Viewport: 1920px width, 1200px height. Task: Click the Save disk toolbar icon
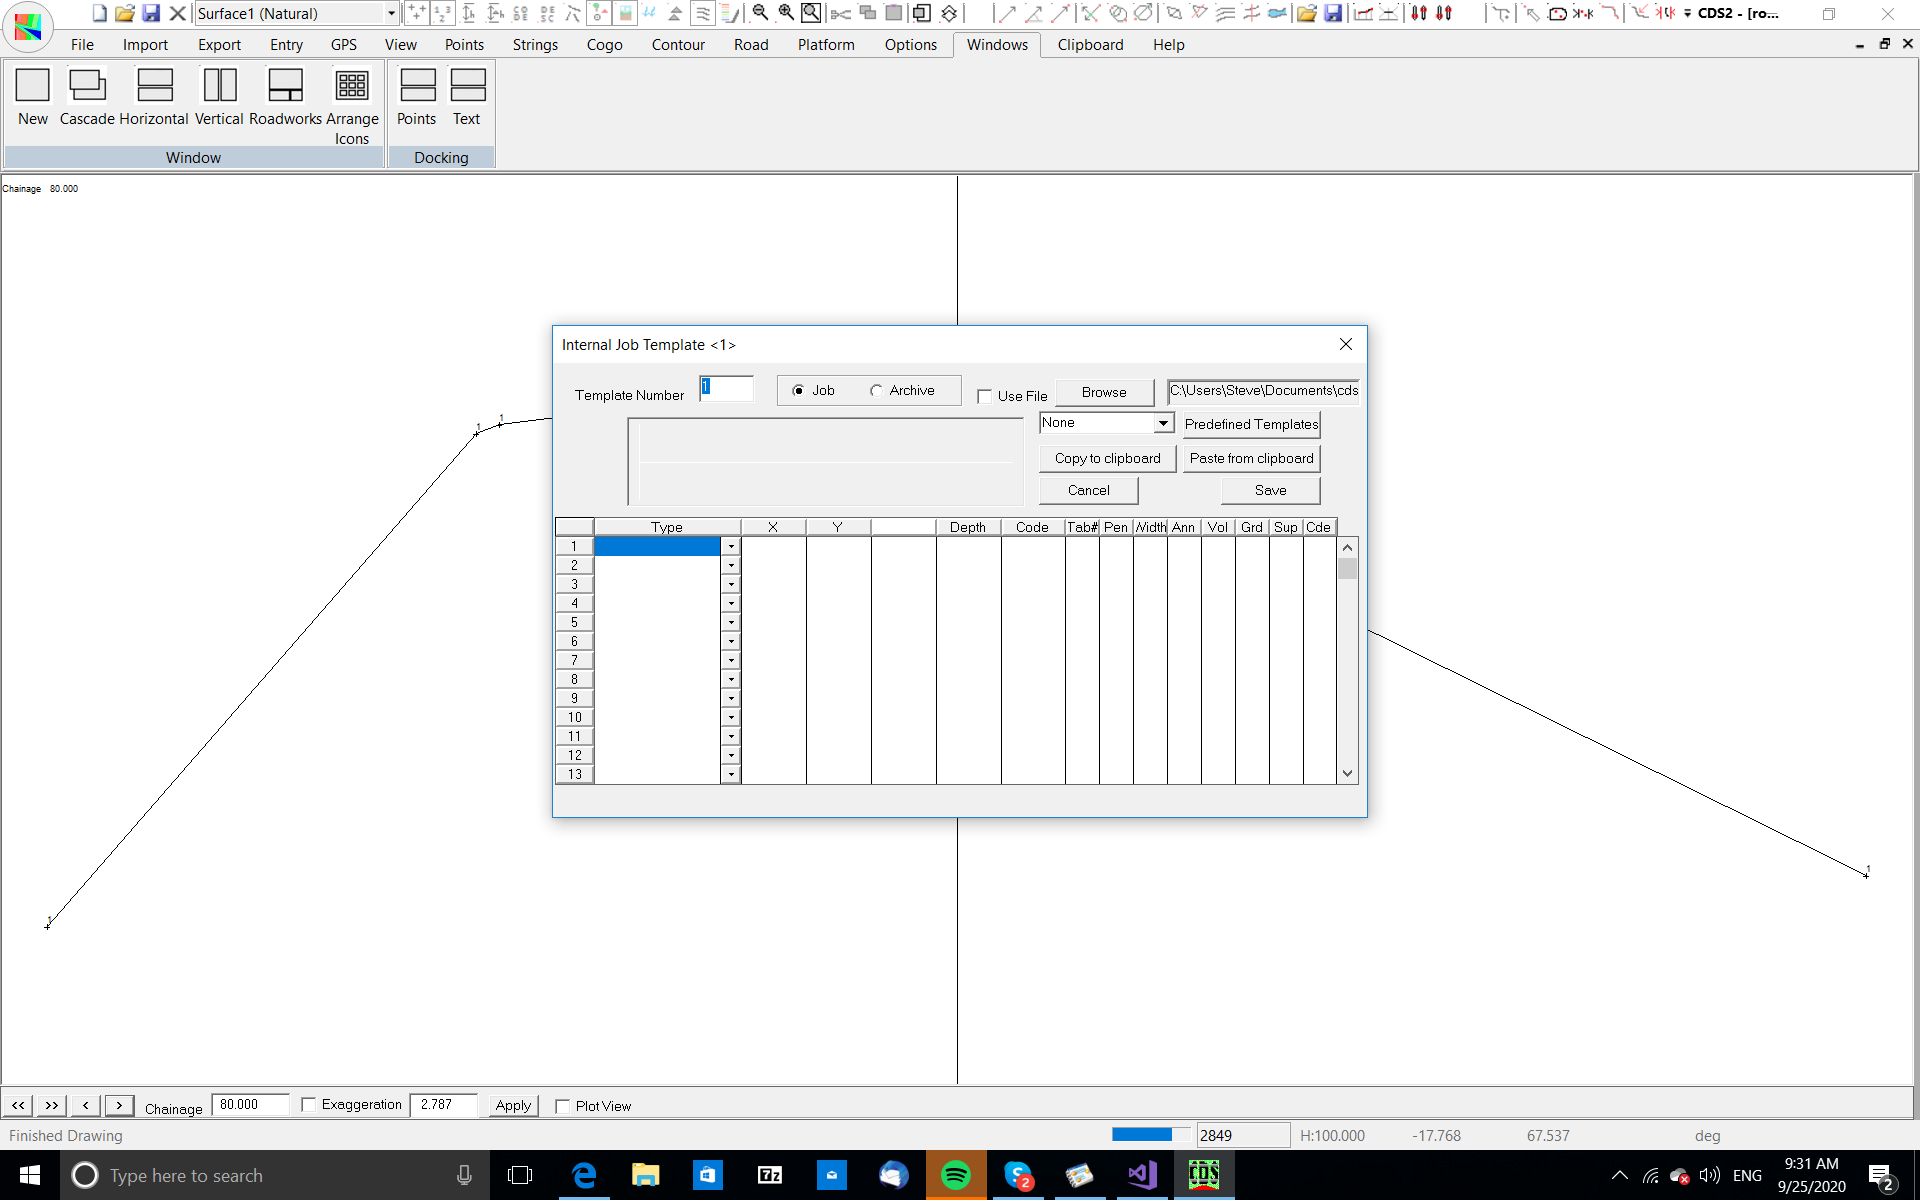point(151,13)
